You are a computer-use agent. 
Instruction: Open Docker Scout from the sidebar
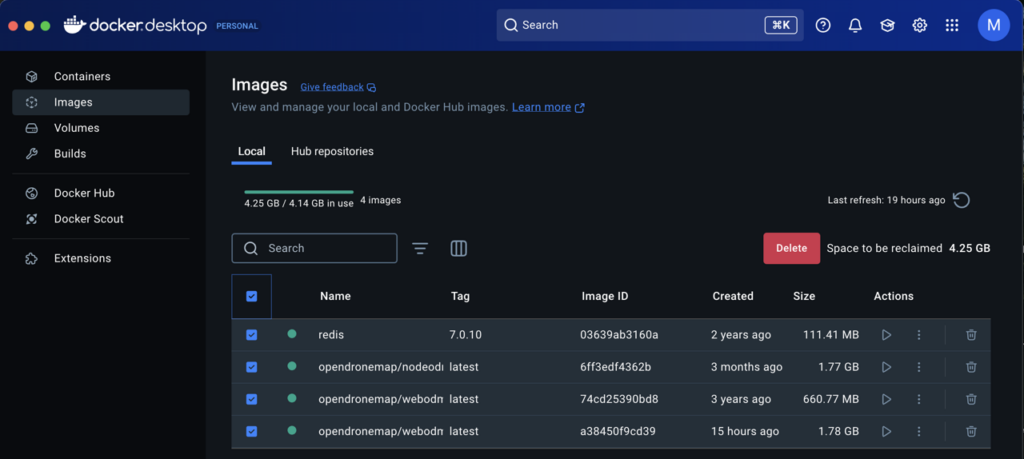coord(101,219)
